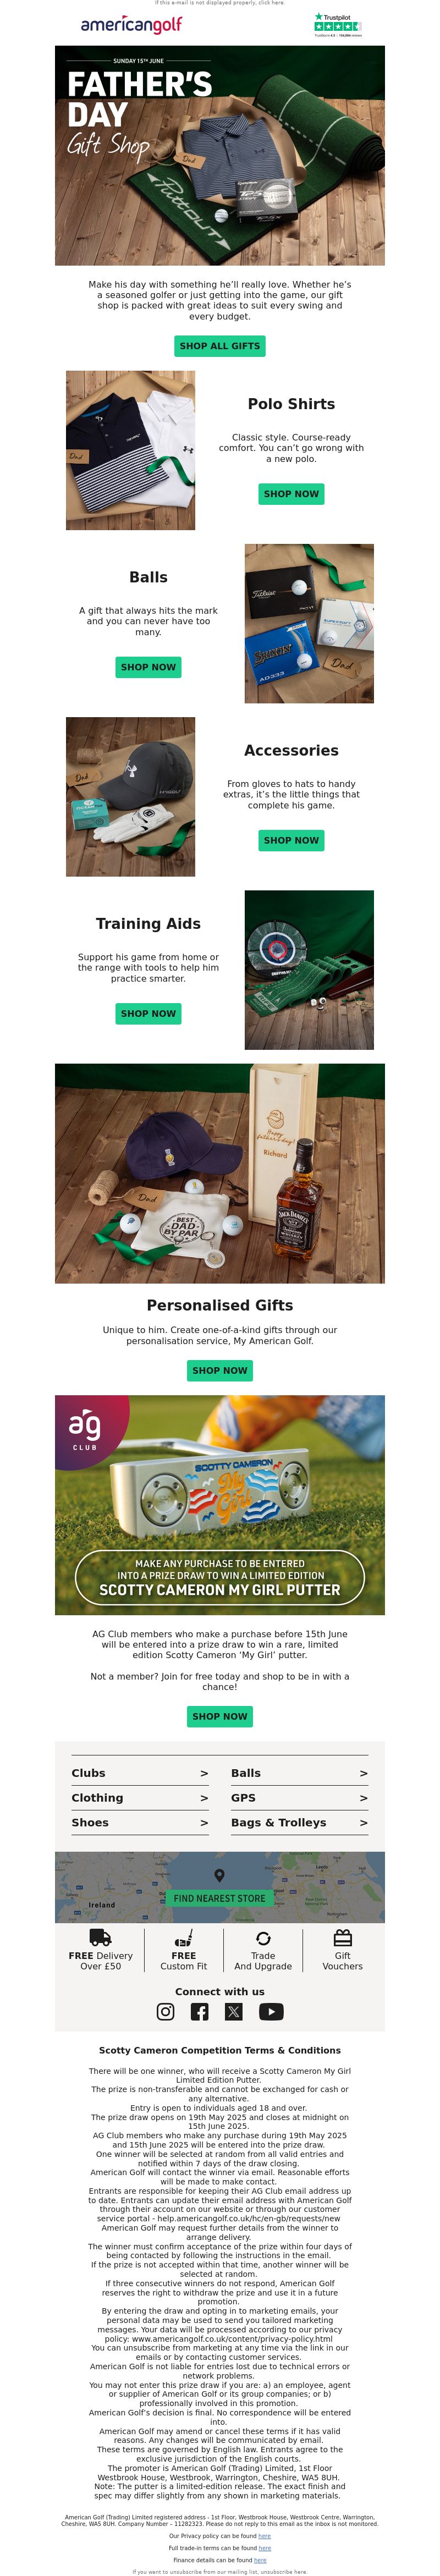This screenshot has height=2576, width=440.
Task: Open the YouTube social icon
Action: pos(271,2011)
